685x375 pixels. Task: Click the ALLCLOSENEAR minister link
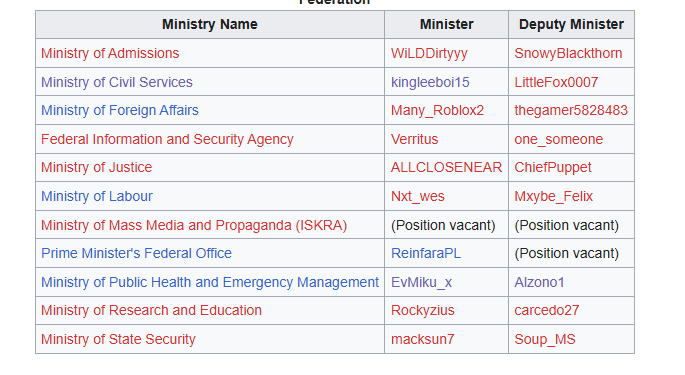click(x=446, y=167)
